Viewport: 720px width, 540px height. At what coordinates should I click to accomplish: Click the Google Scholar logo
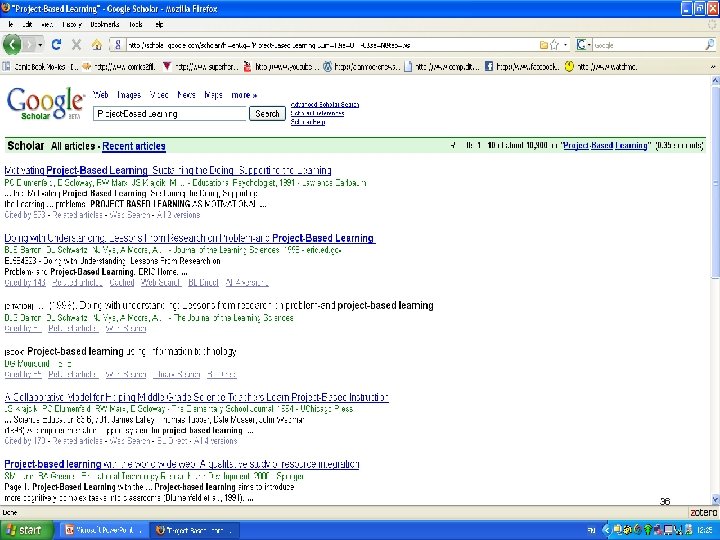click(x=45, y=104)
